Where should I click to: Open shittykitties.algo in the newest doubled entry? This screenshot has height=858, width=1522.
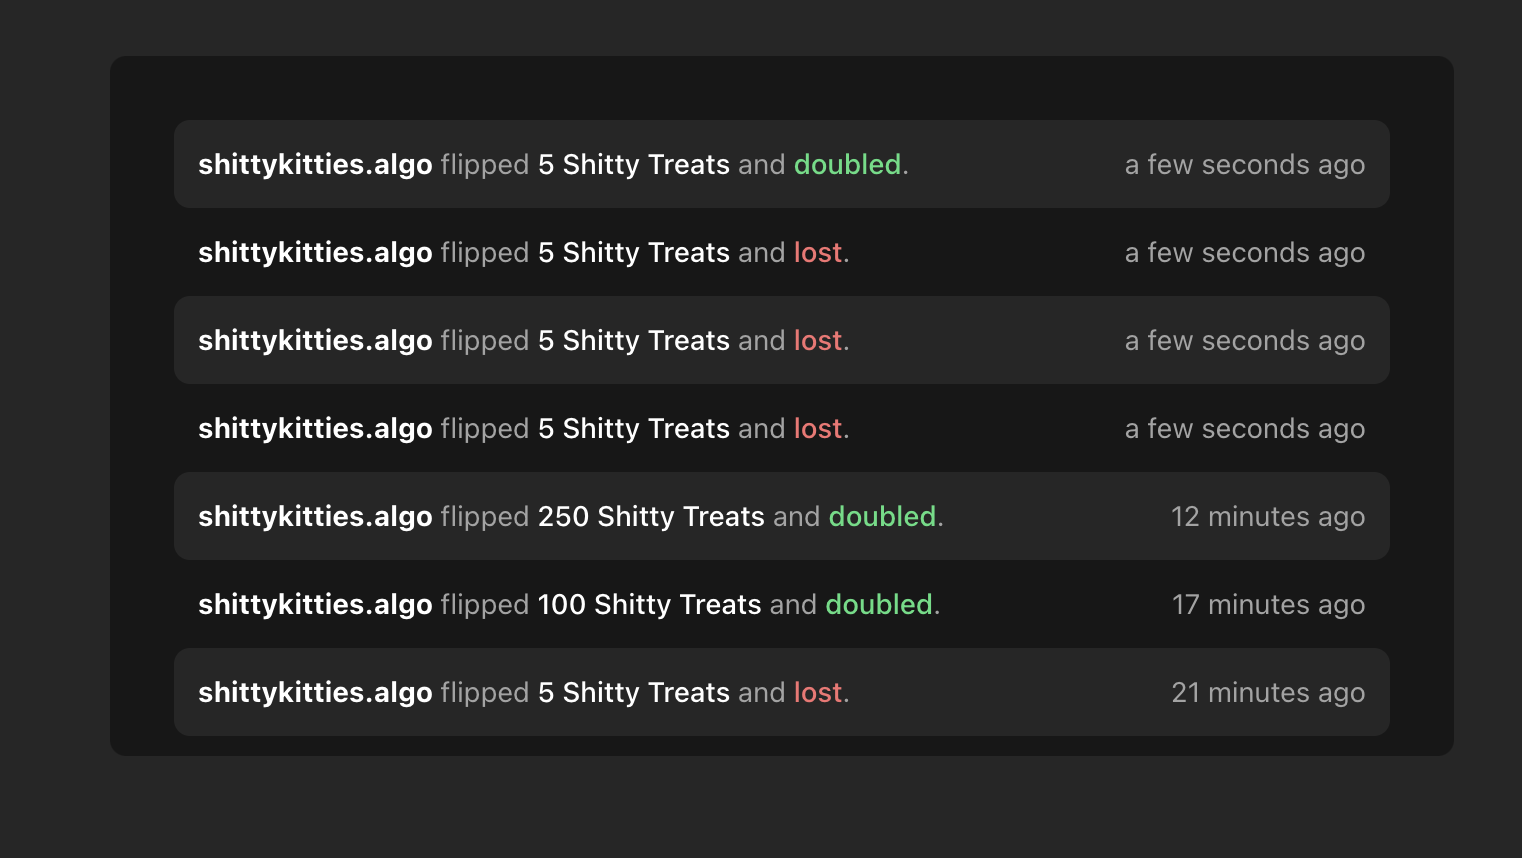click(x=315, y=165)
